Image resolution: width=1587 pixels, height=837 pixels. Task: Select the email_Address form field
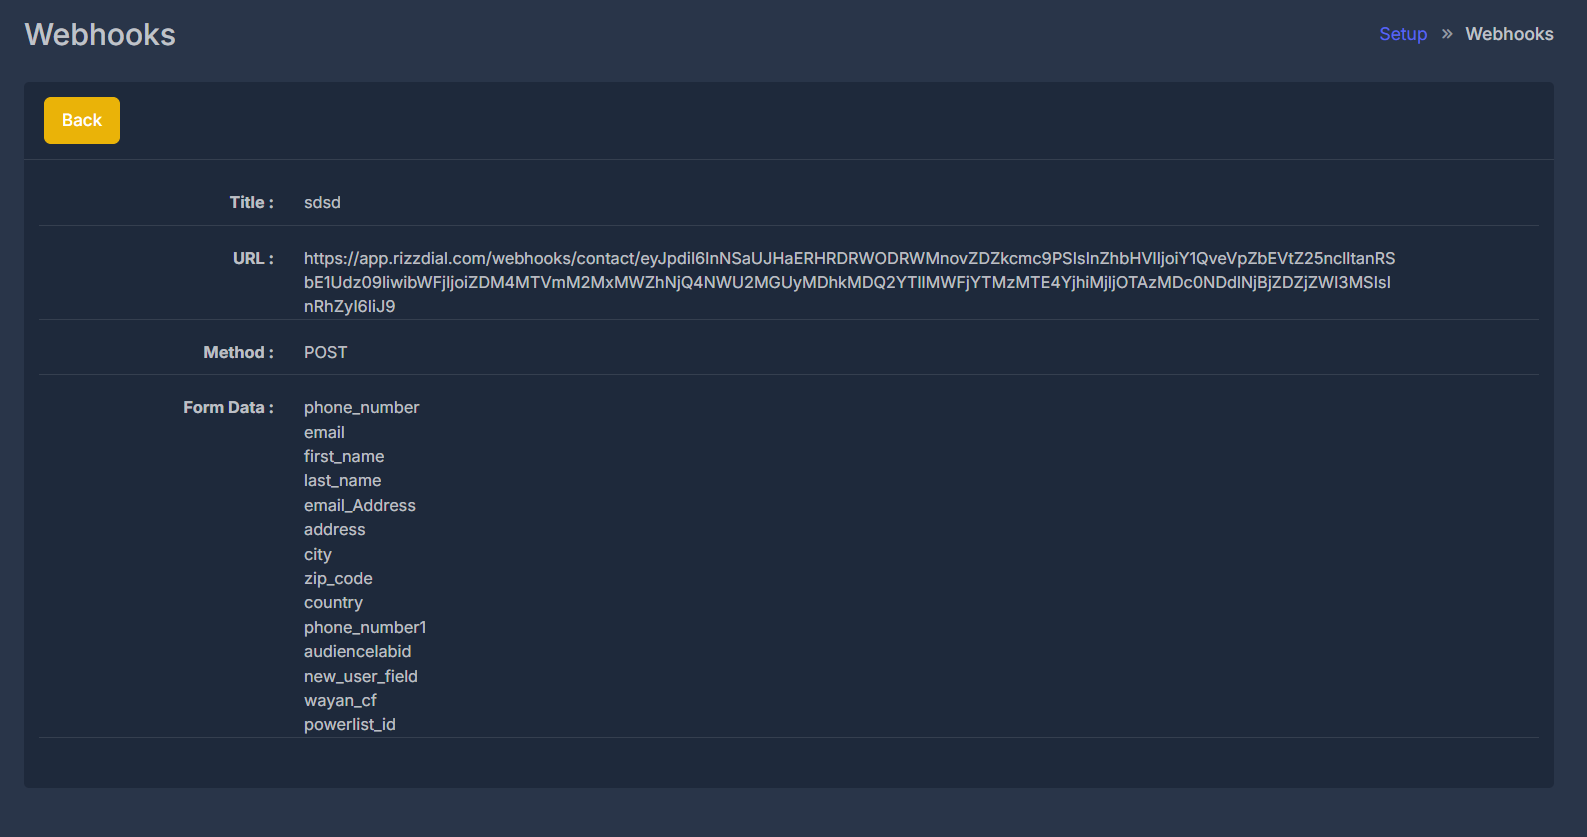(360, 505)
